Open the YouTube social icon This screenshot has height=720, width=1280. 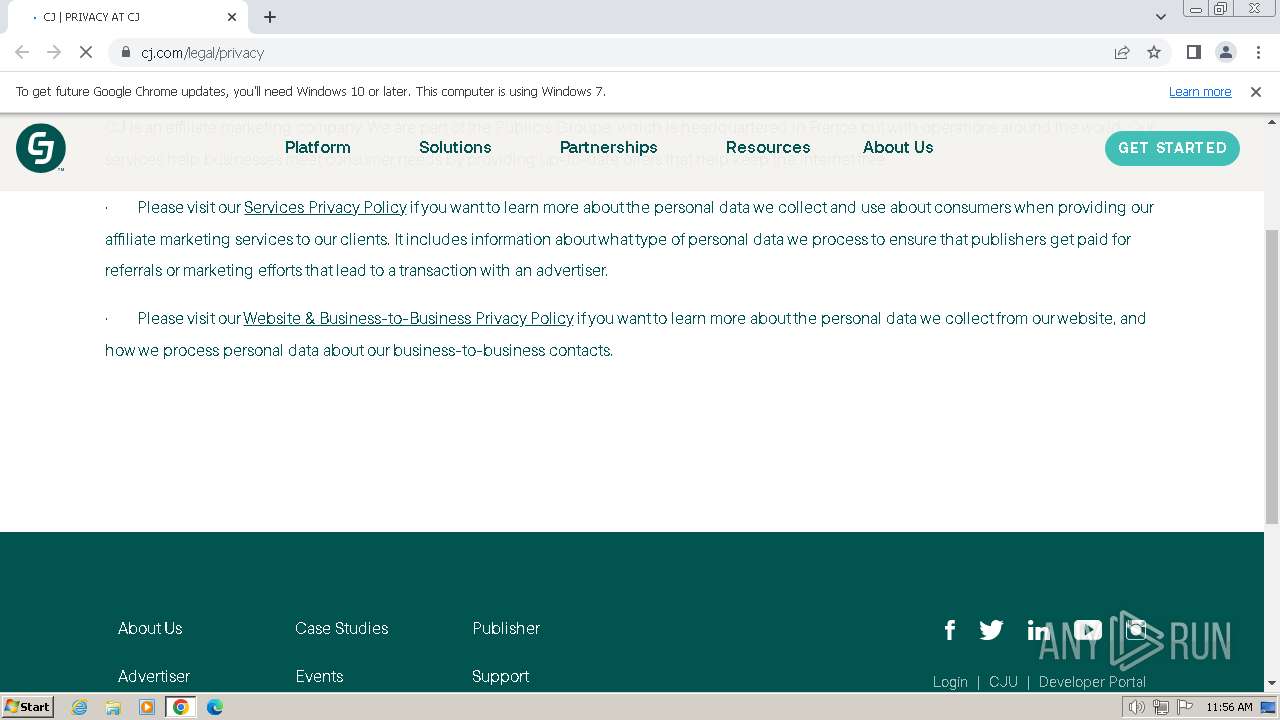pyautogui.click(x=1087, y=630)
